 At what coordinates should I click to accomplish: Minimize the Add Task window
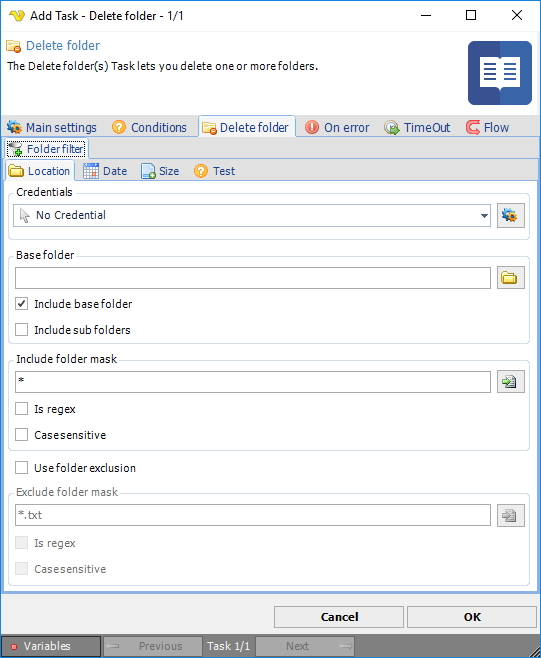(x=426, y=16)
